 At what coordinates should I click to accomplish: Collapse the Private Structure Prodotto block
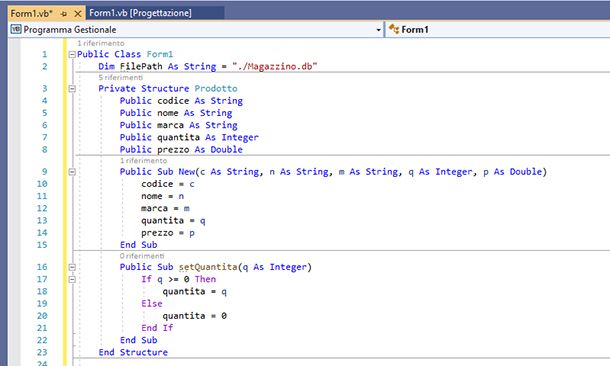[x=72, y=89]
